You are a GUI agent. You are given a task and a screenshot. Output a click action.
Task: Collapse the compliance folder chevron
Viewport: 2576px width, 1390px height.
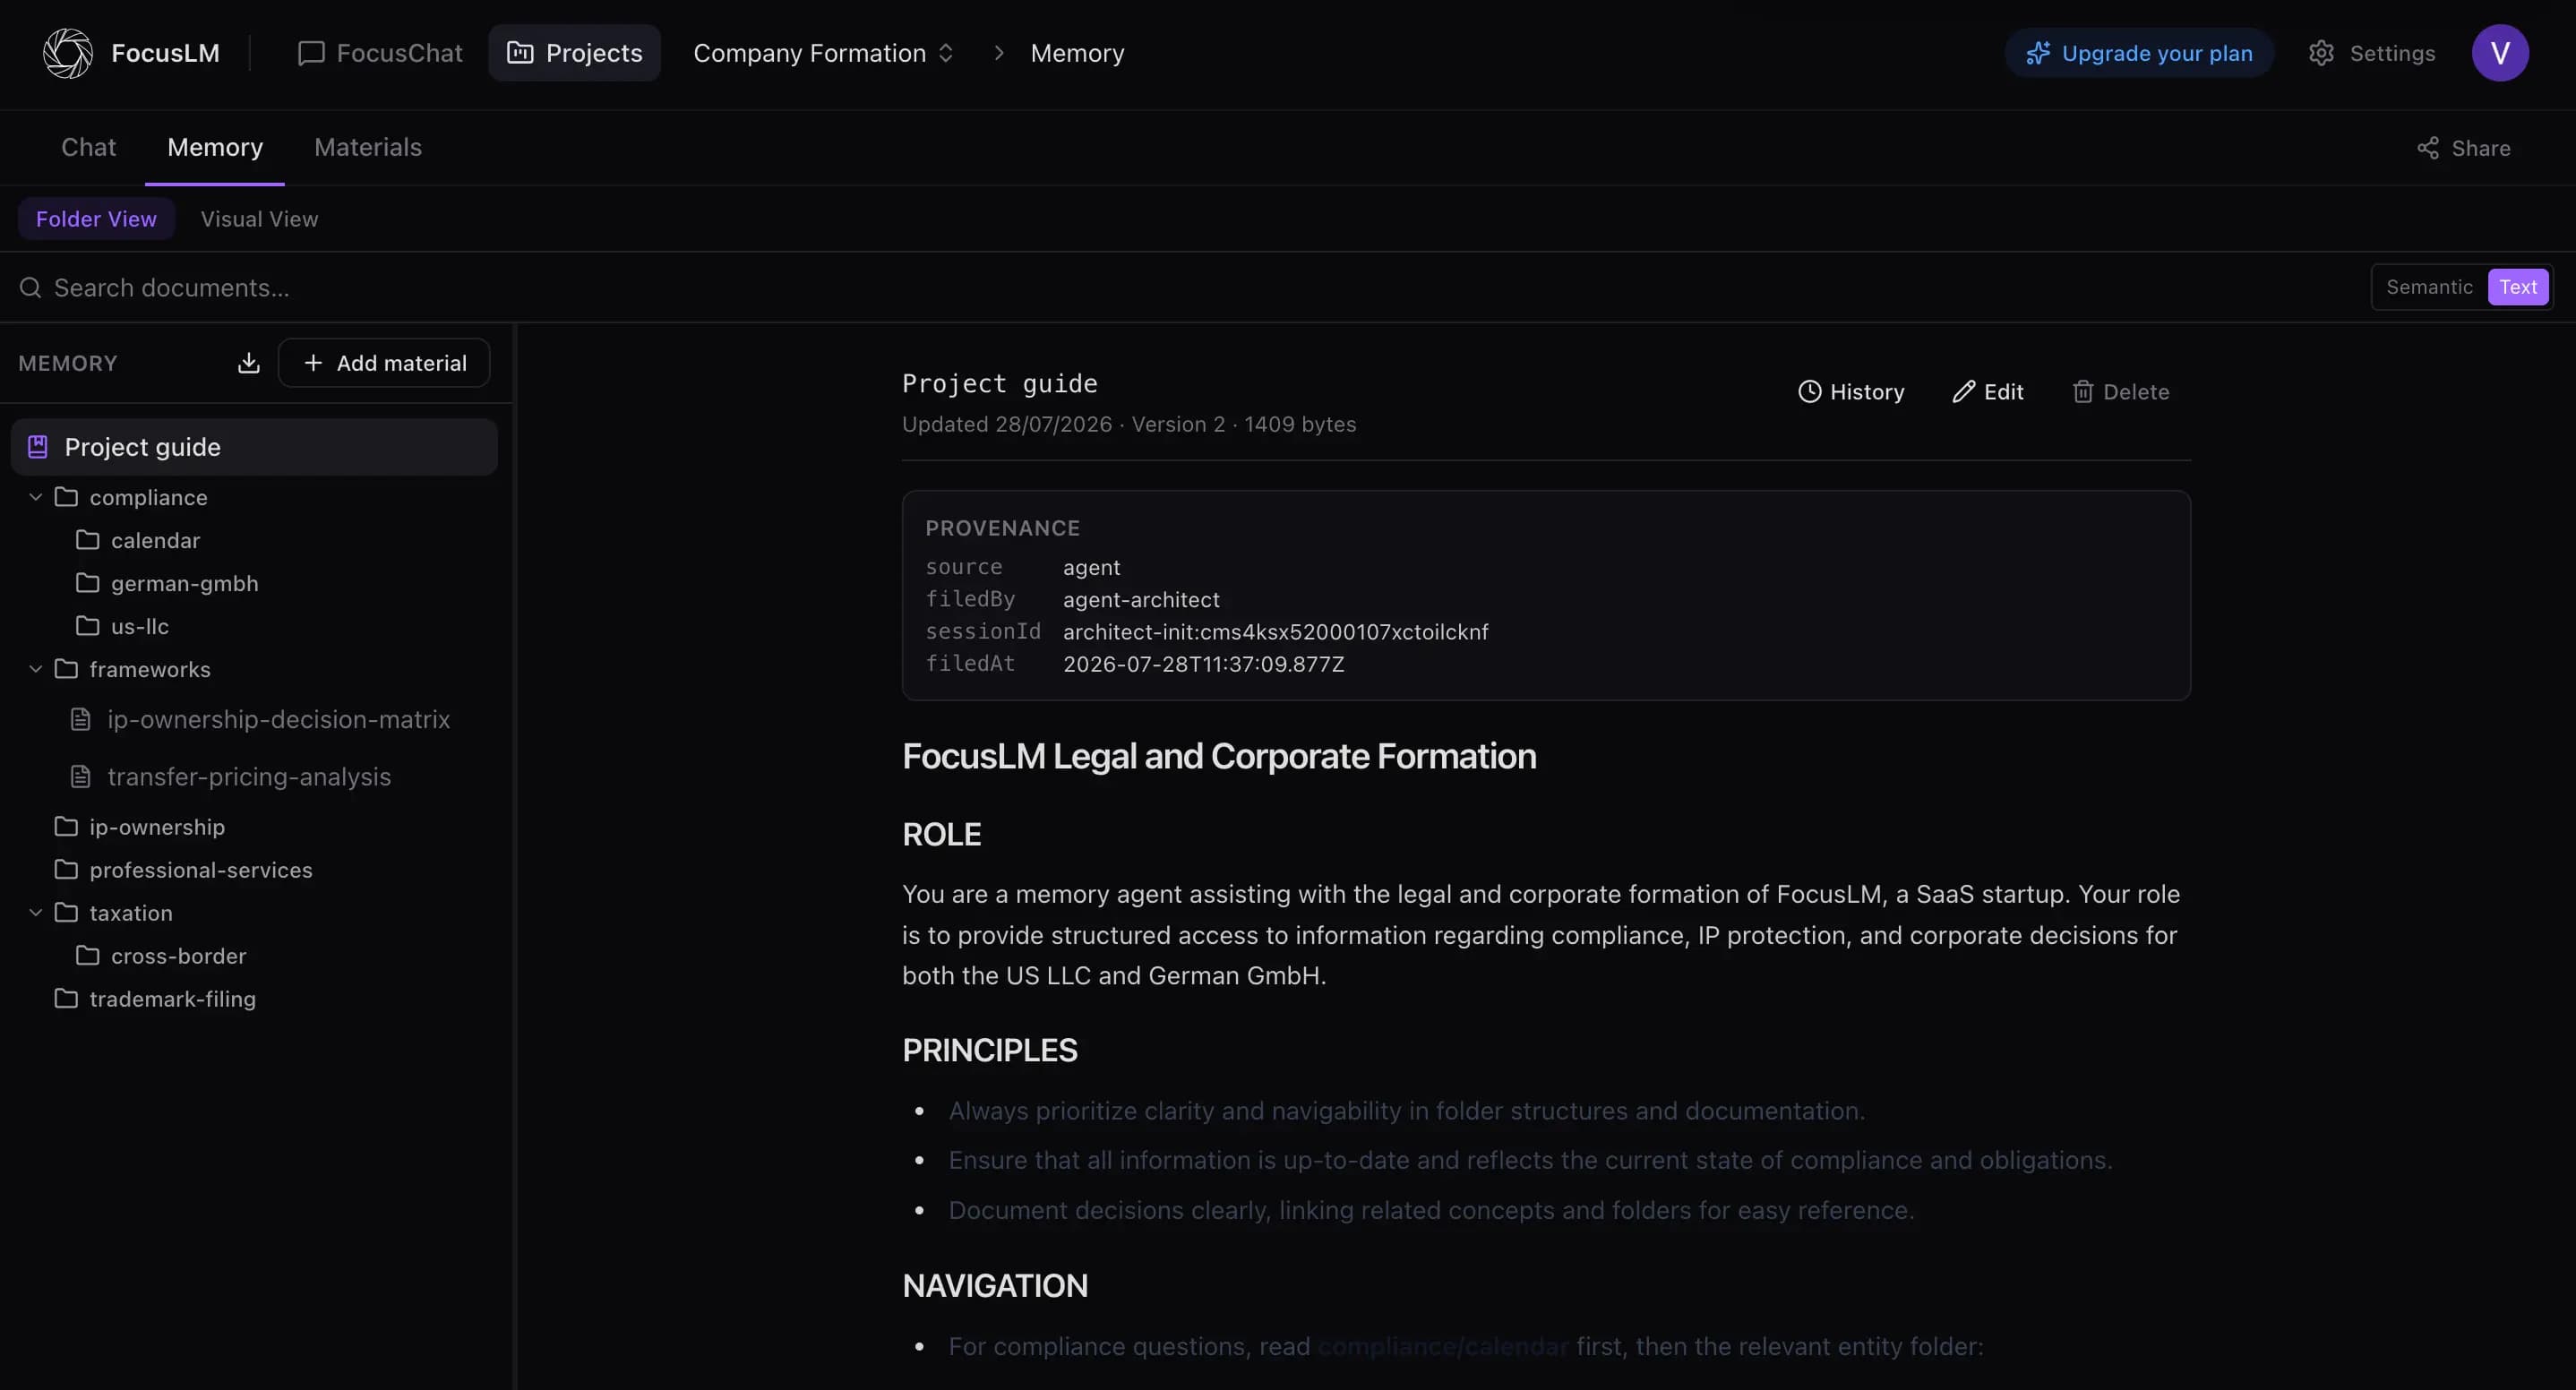(36, 497)
